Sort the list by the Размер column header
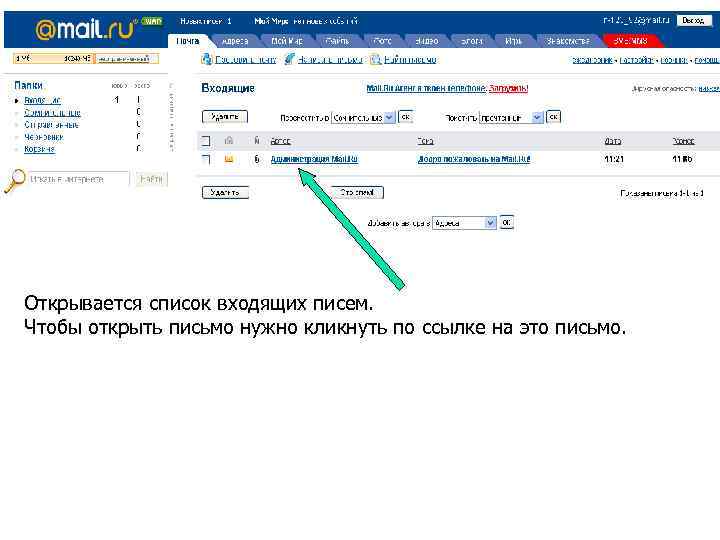 click(683, 141)
